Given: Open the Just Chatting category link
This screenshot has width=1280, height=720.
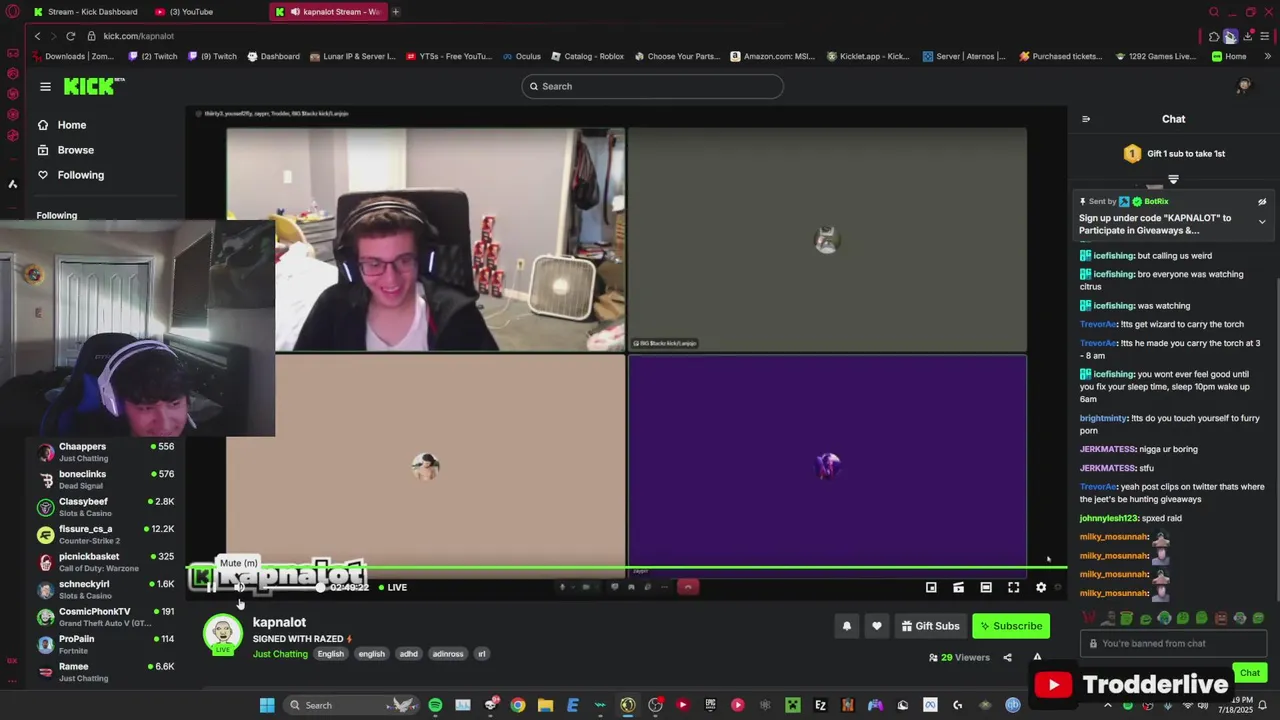Looking at the screenshot, I should click(280, 654).
